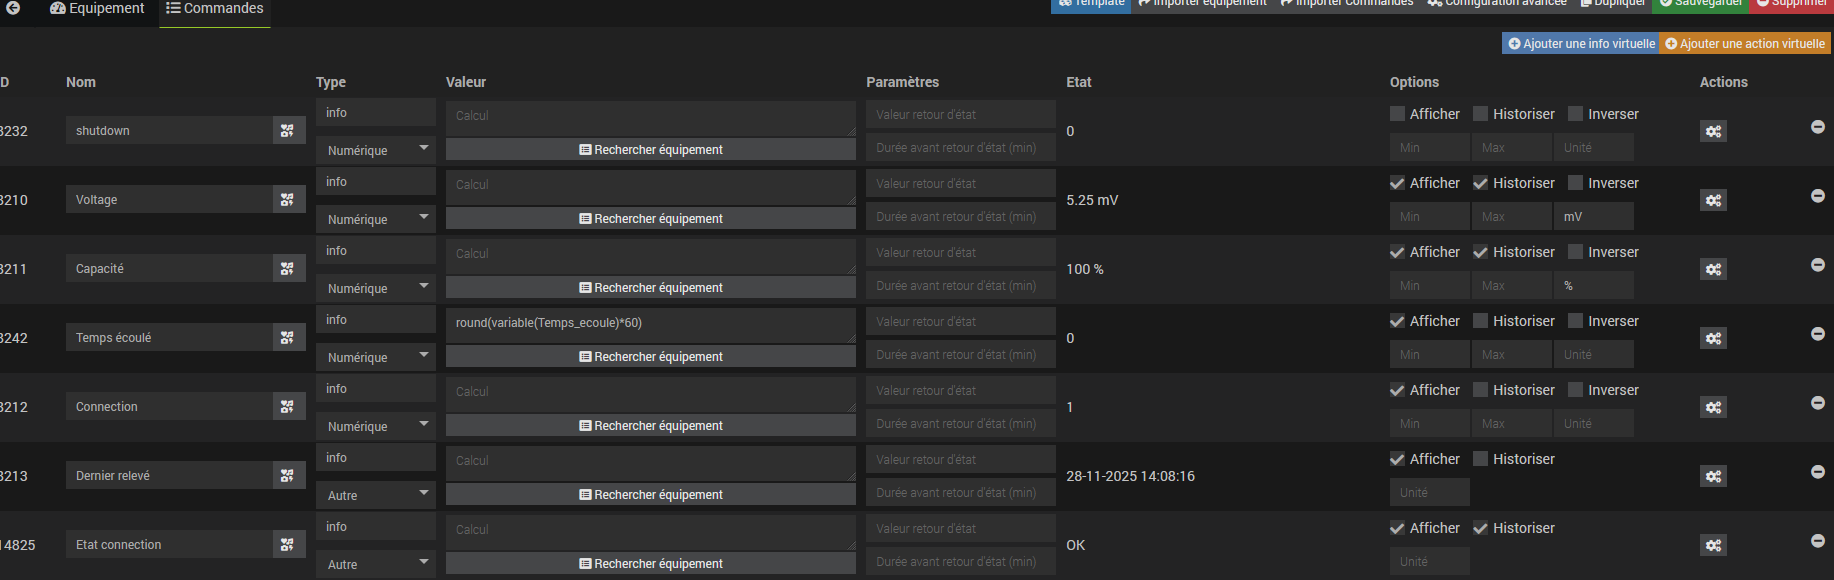Focus the Calcul field in Connection row
Image resolution: width=1834 pixels, height=580 pixels.
pos(651,394)
